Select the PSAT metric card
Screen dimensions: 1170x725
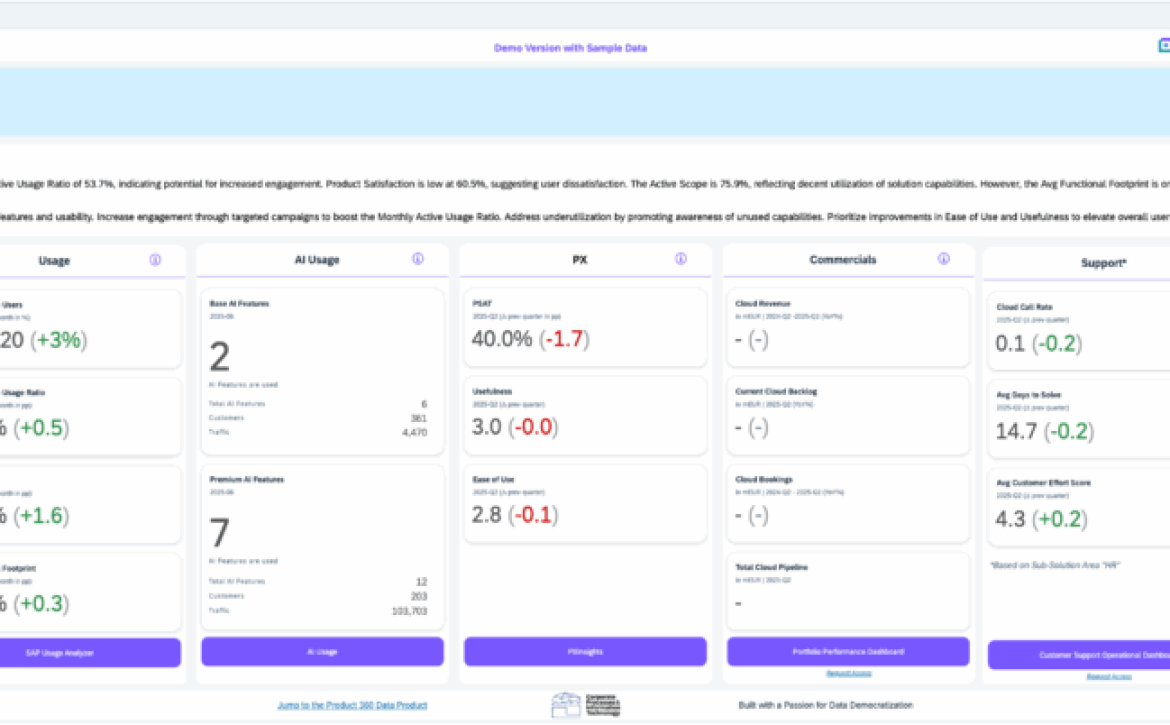pos(585,327)
